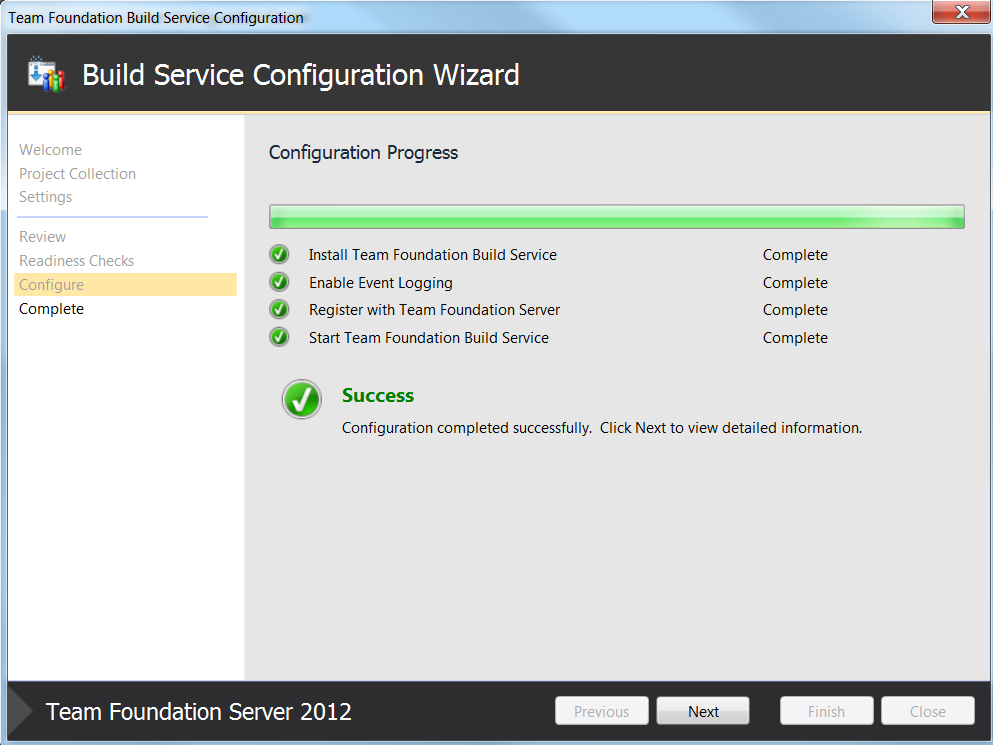Click the Build Service Configuration Wizard title
The height and width of the screenshot is (745, 993).
(x=301, y=75)
